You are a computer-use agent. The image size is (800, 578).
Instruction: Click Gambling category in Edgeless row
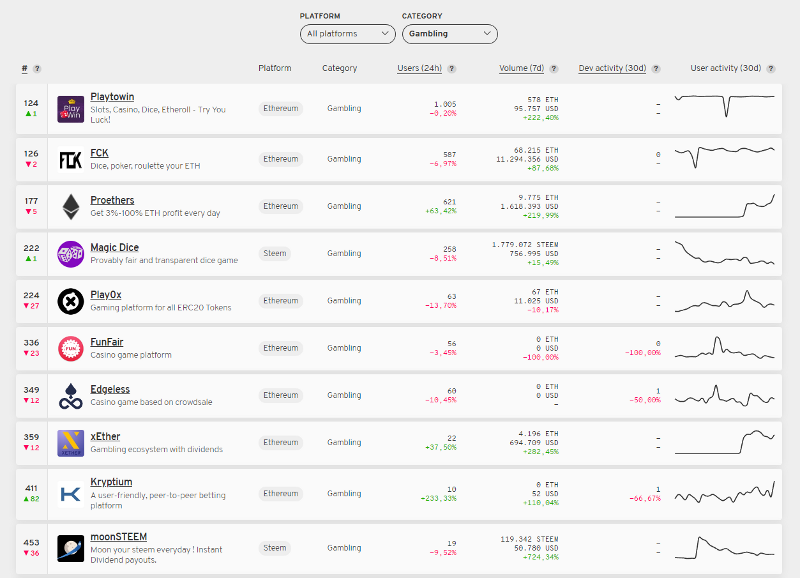pyautogui.click(x=344, y=395)
